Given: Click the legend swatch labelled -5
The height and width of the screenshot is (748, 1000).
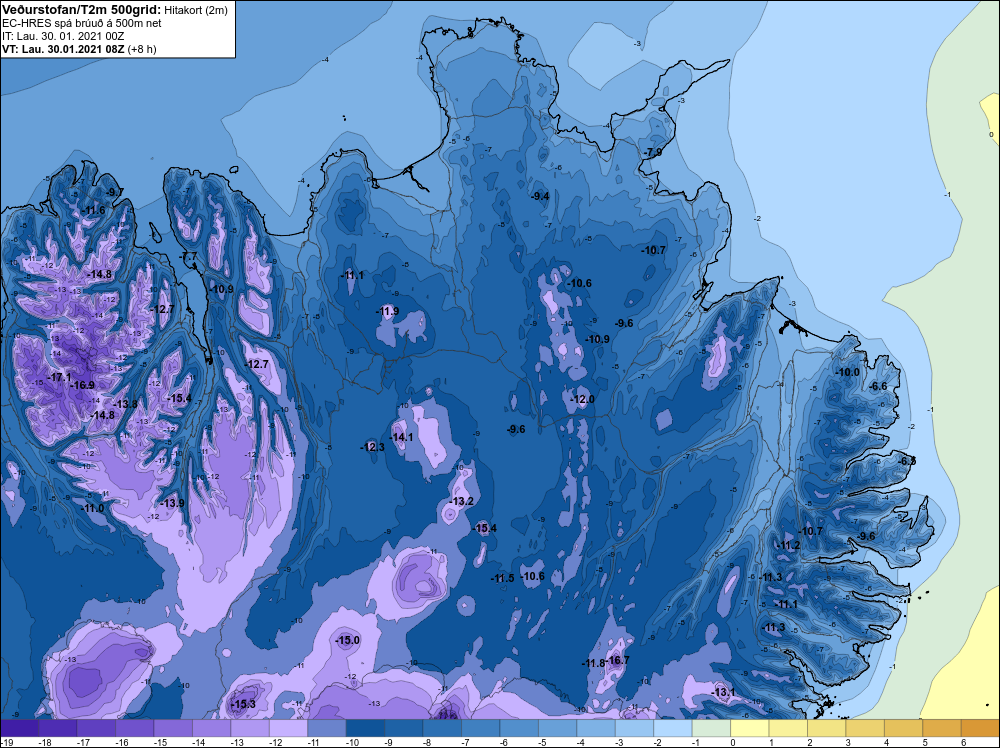Looking at the screenshot, I should [557, 728].
